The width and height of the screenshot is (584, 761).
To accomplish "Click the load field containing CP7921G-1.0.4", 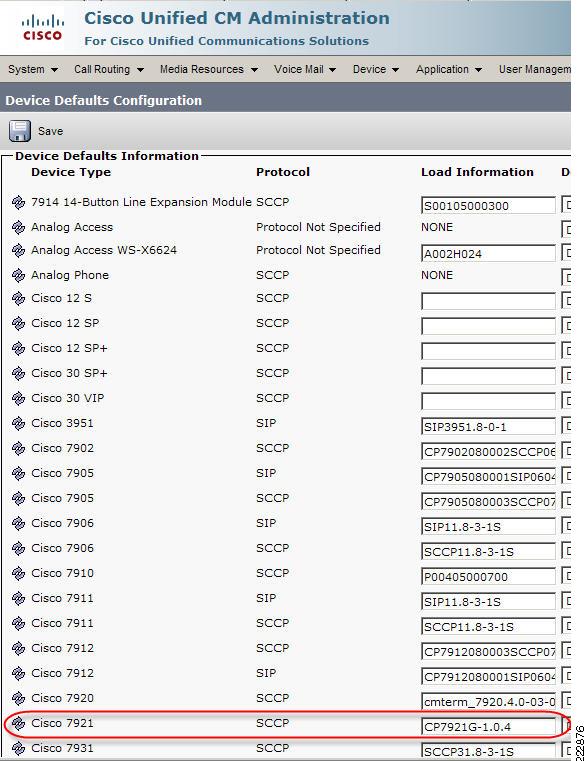I will [488, 727].
